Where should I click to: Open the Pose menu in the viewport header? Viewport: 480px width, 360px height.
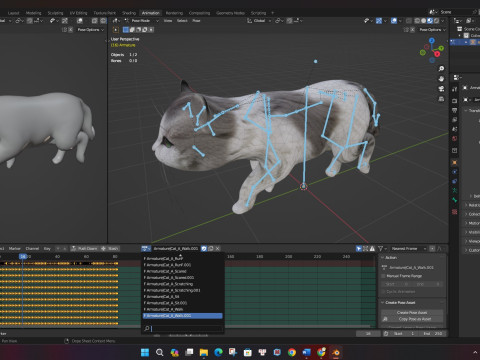pyautogui.click(x=196, y=21)
